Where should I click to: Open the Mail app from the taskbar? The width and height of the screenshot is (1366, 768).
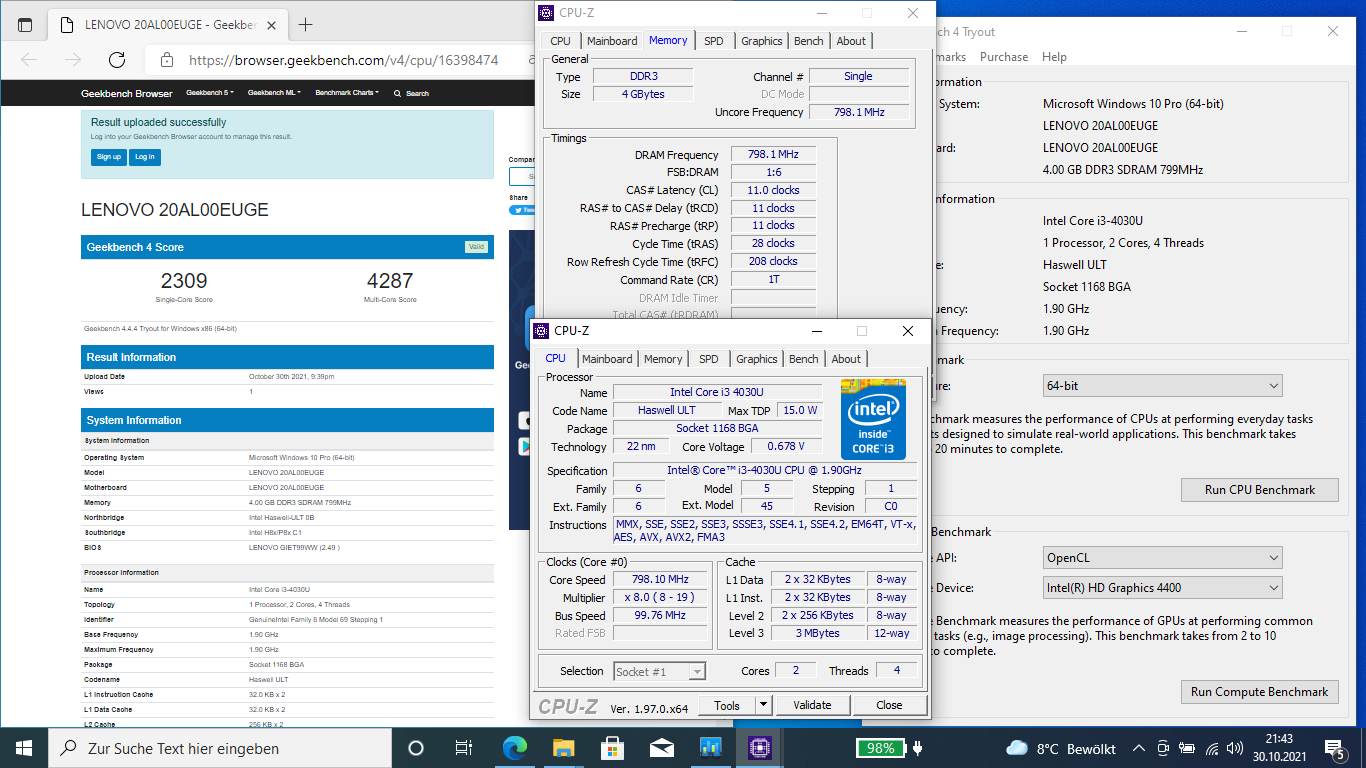point(661,748)
